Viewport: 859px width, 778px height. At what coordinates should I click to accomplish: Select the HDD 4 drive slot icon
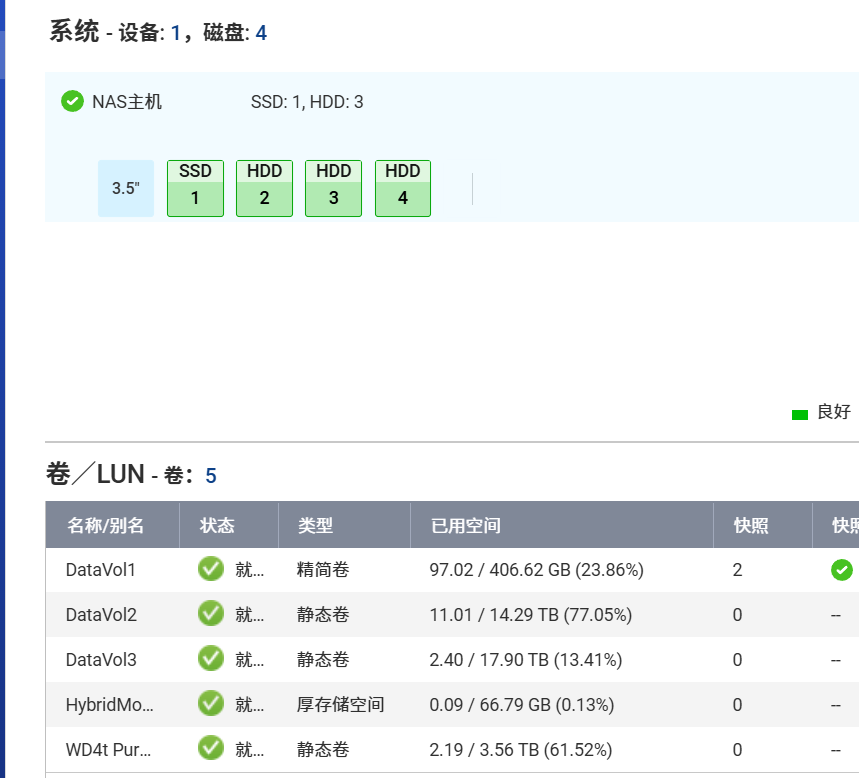pos(401,187)
